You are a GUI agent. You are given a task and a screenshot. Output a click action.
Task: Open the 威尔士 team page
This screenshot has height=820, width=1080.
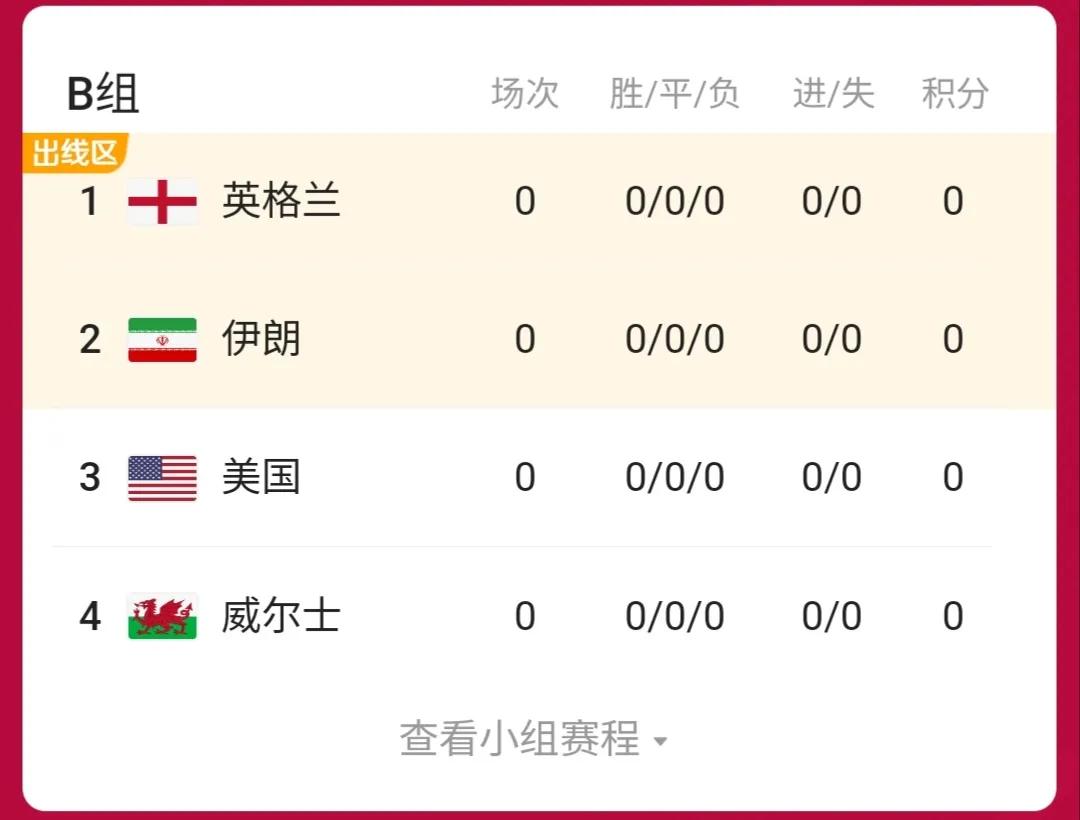point(280,616)
